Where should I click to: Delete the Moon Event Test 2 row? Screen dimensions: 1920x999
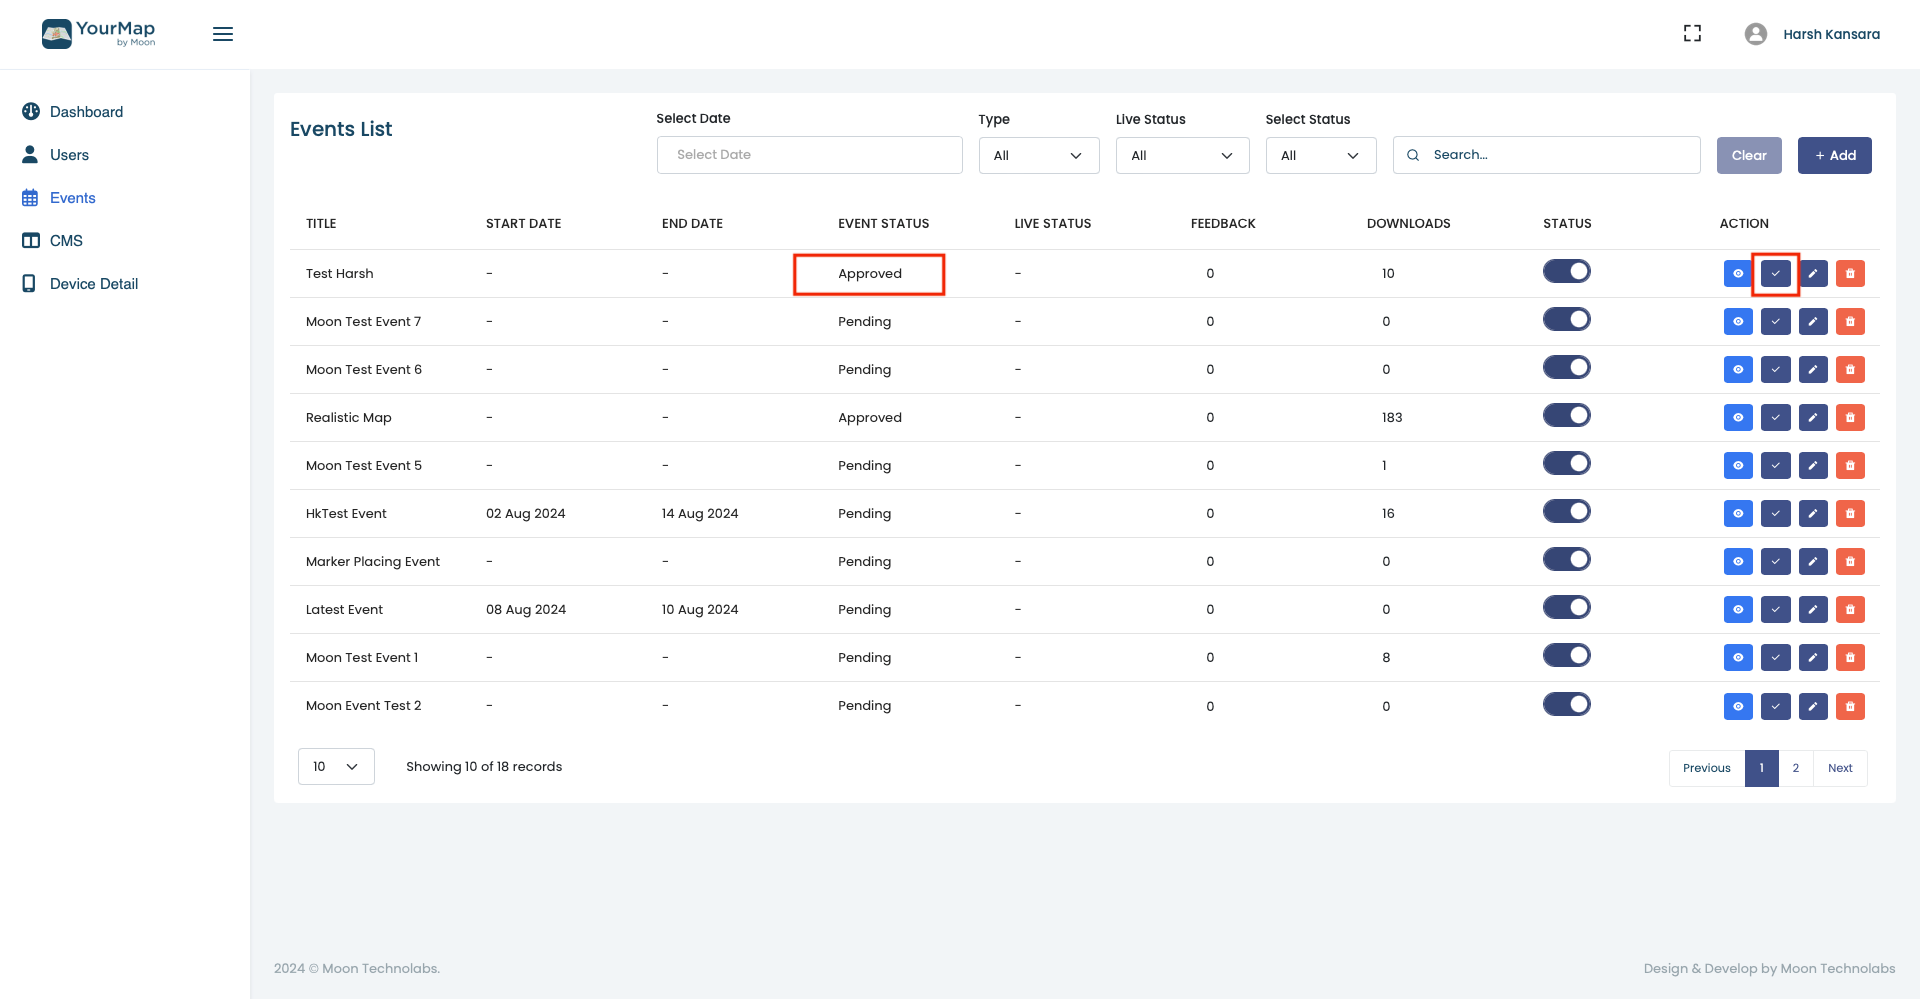pos(1850,707)
